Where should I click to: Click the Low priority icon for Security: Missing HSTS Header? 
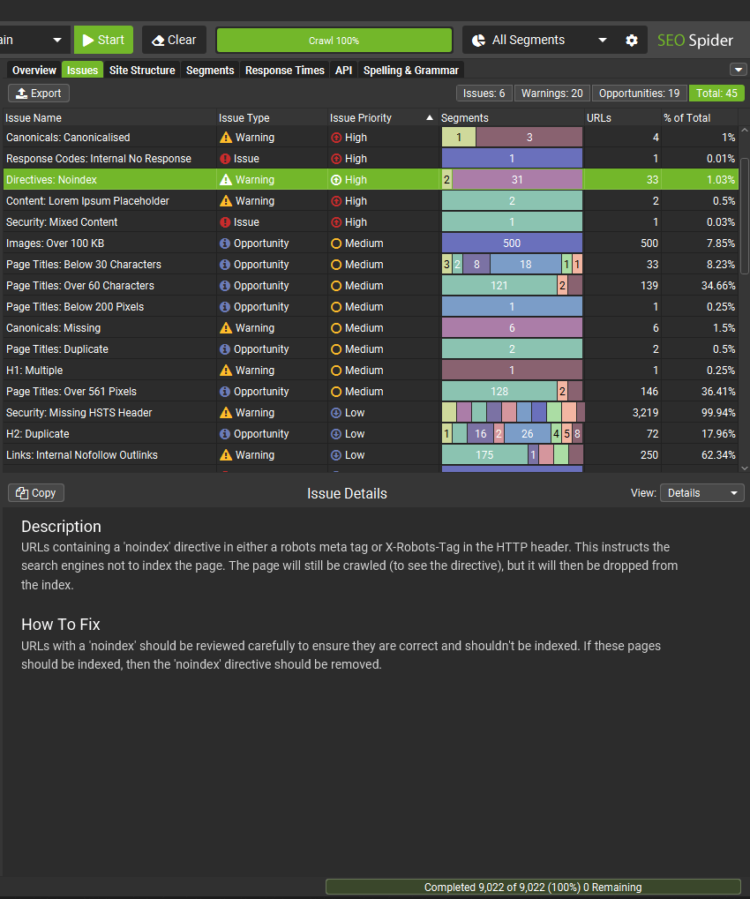coord(336,412)
